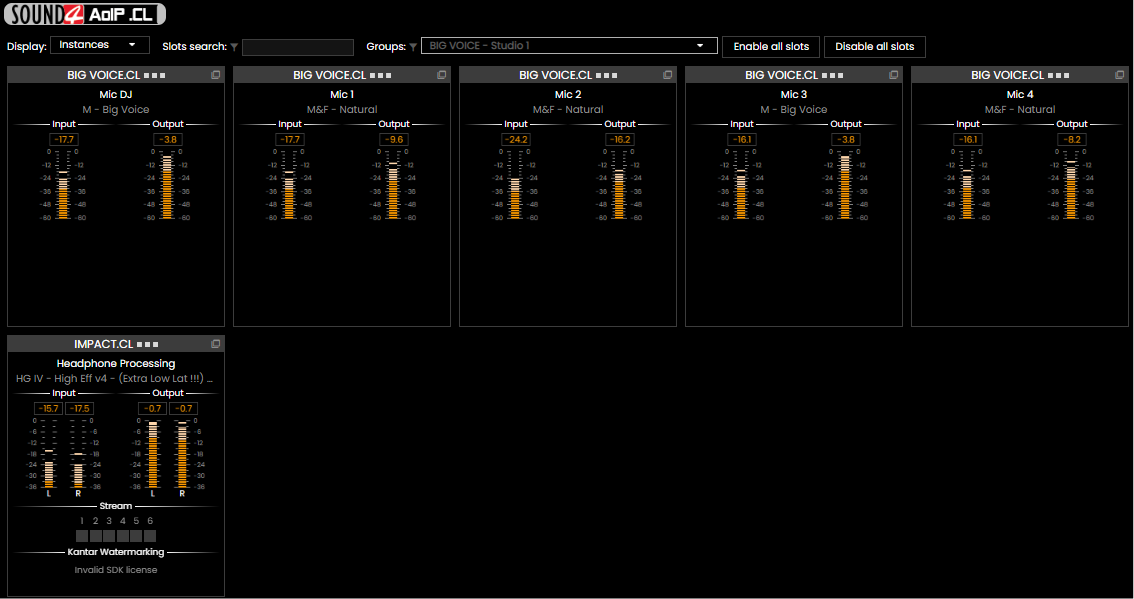Focus the Slots search input field
The width and height of the screenshot is (1134, 599).
pos(298,47)
